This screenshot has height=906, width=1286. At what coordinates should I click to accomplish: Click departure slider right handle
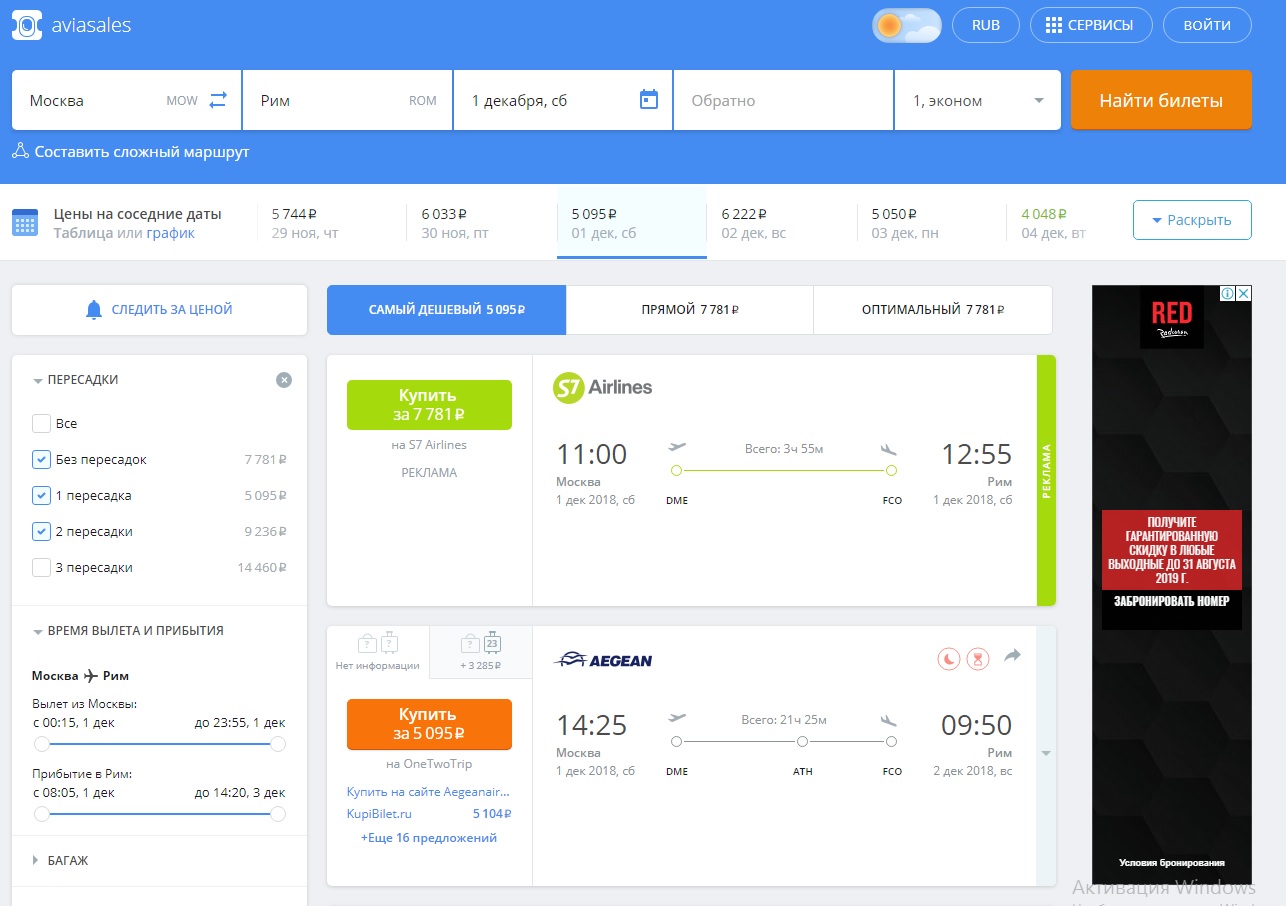[x=278, y=744]
